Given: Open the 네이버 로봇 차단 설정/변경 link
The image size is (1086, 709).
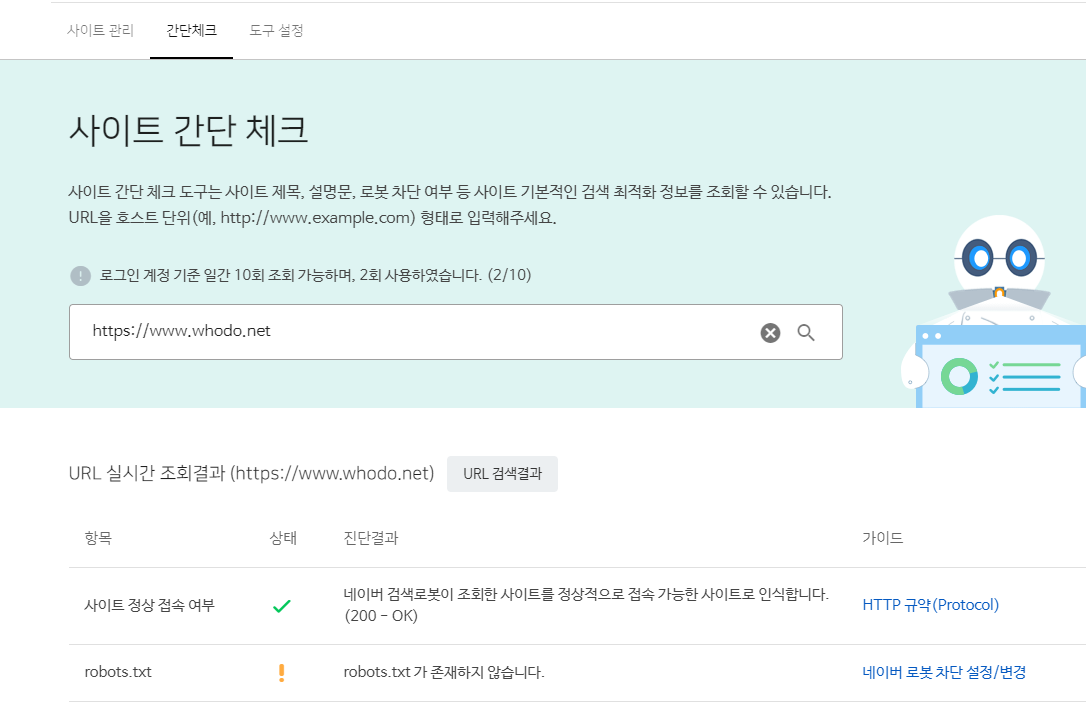Looking at the screenshot, I should pyautogui.click(x=944, y=672).
